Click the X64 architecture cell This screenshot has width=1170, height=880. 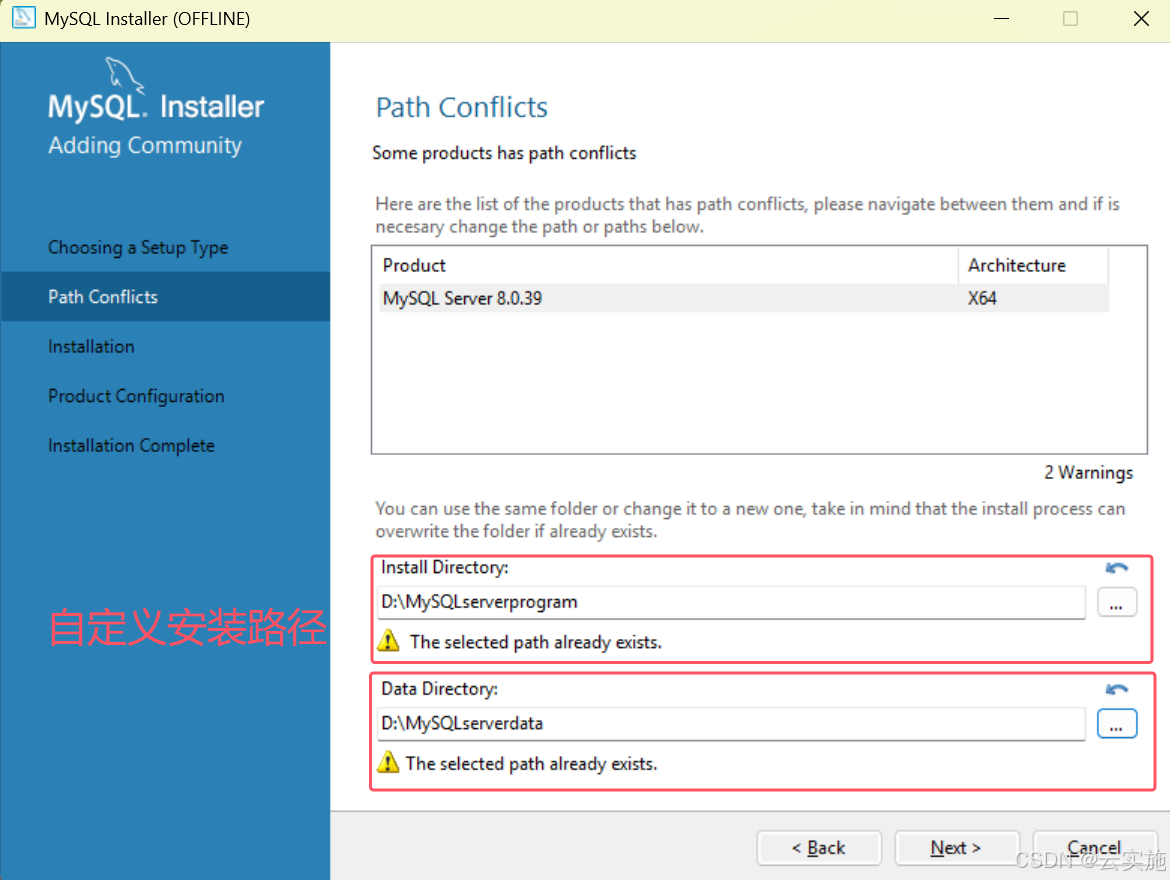(982, 299)
